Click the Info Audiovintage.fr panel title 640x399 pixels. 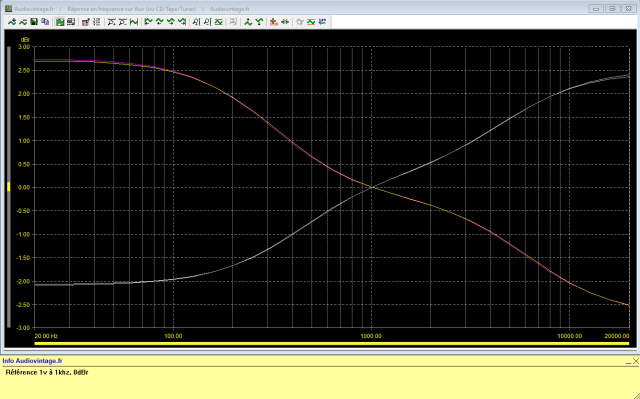(x=32, y=361)
